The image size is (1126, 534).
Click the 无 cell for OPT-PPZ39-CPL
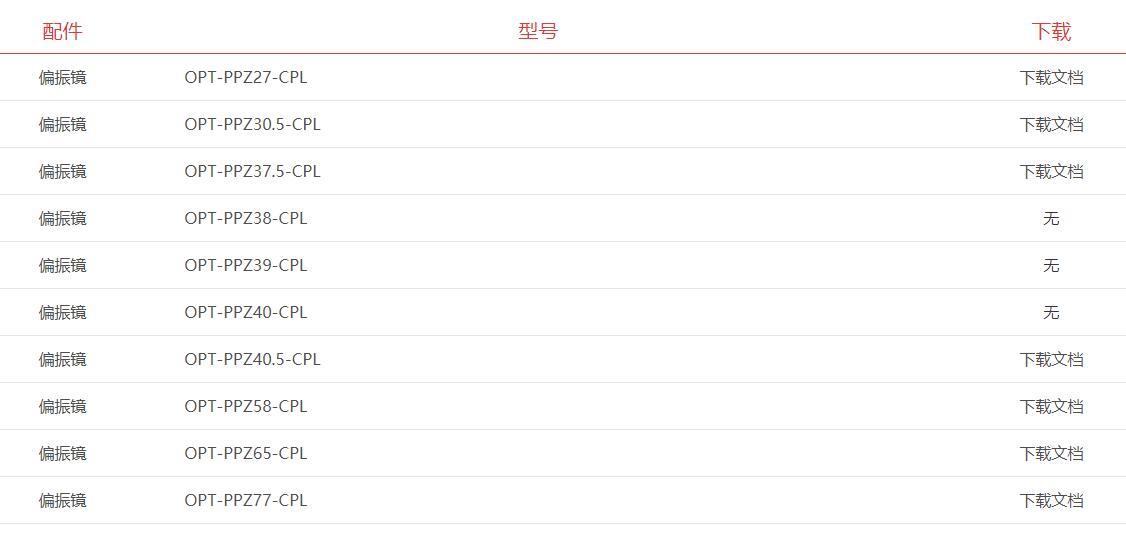pyautogui.click(x=1051, y=266)
